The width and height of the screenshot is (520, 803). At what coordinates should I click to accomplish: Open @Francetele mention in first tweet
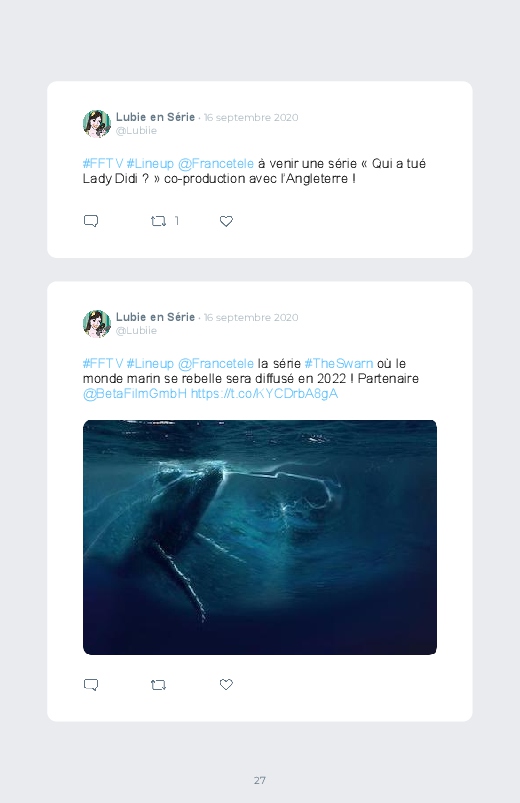coord(216,163)
